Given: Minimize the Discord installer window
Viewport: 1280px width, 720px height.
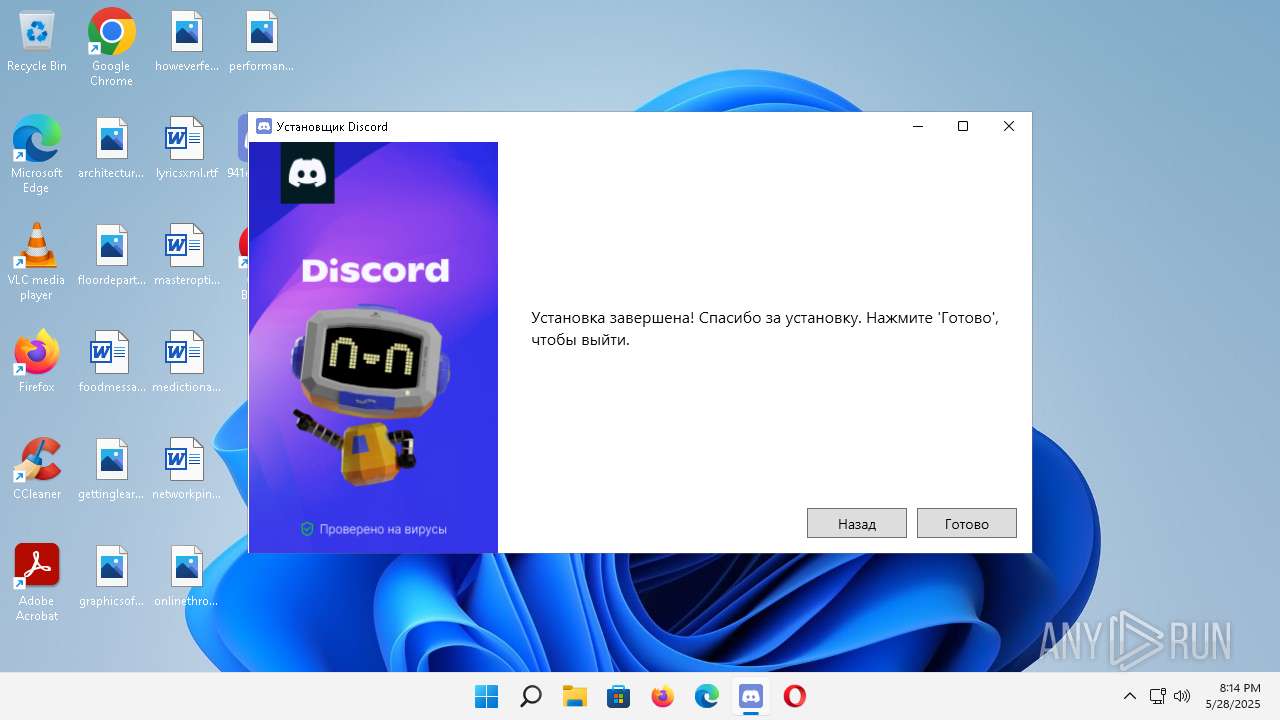Looking at the screenshot, I should [x=917, y=126].
